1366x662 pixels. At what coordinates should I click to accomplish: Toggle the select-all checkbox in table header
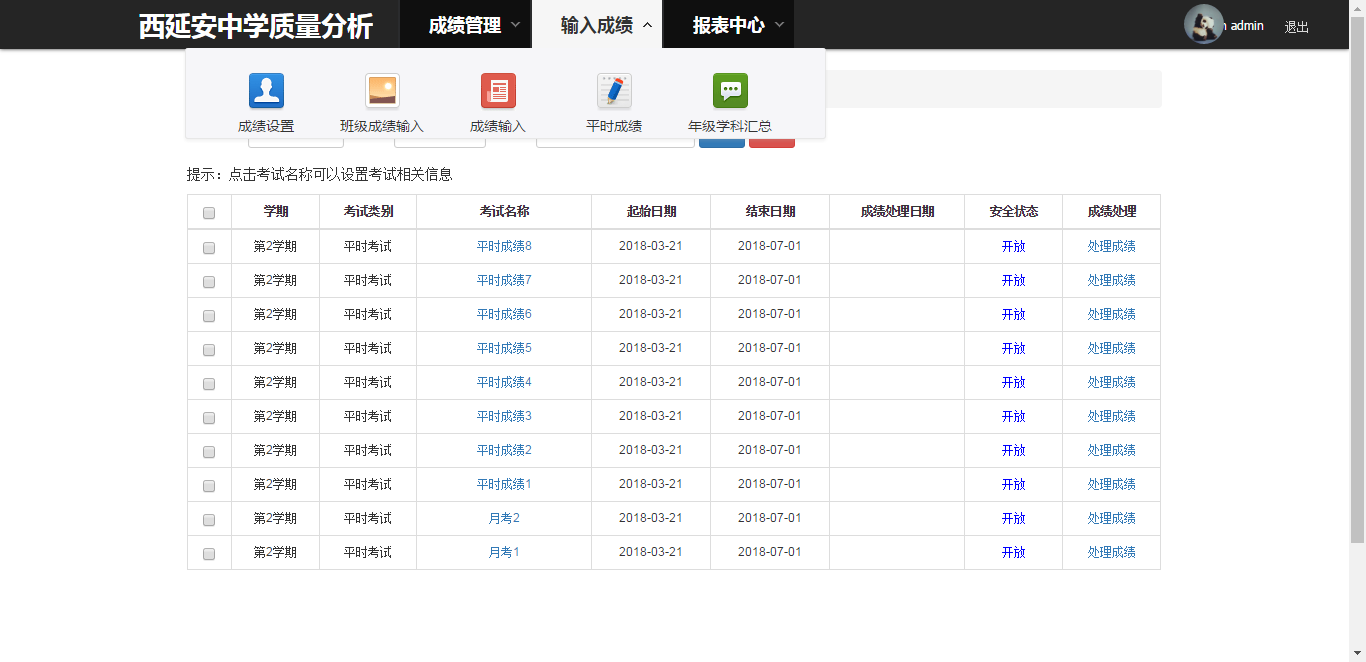[x=209, y=213]
